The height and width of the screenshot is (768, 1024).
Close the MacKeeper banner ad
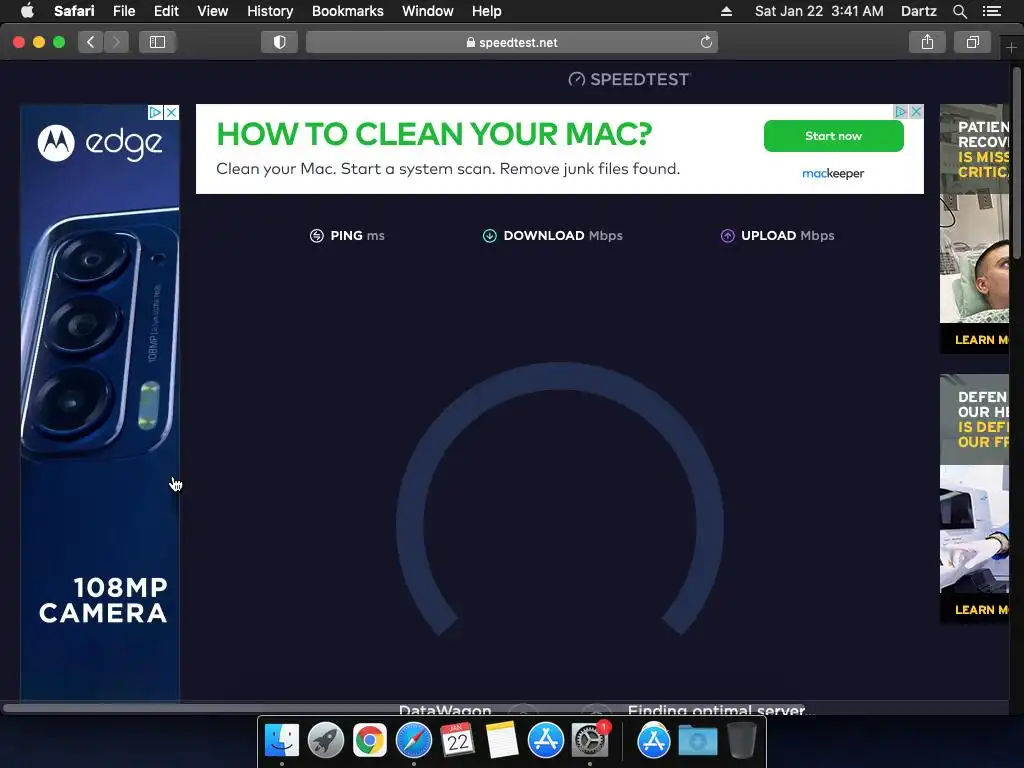(x=916, y=112)
